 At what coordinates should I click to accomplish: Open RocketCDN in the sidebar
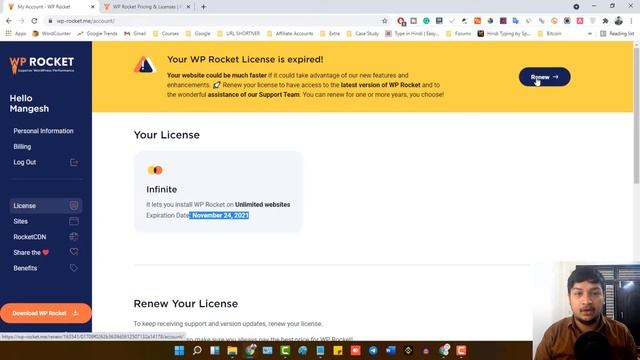point(29,237)
